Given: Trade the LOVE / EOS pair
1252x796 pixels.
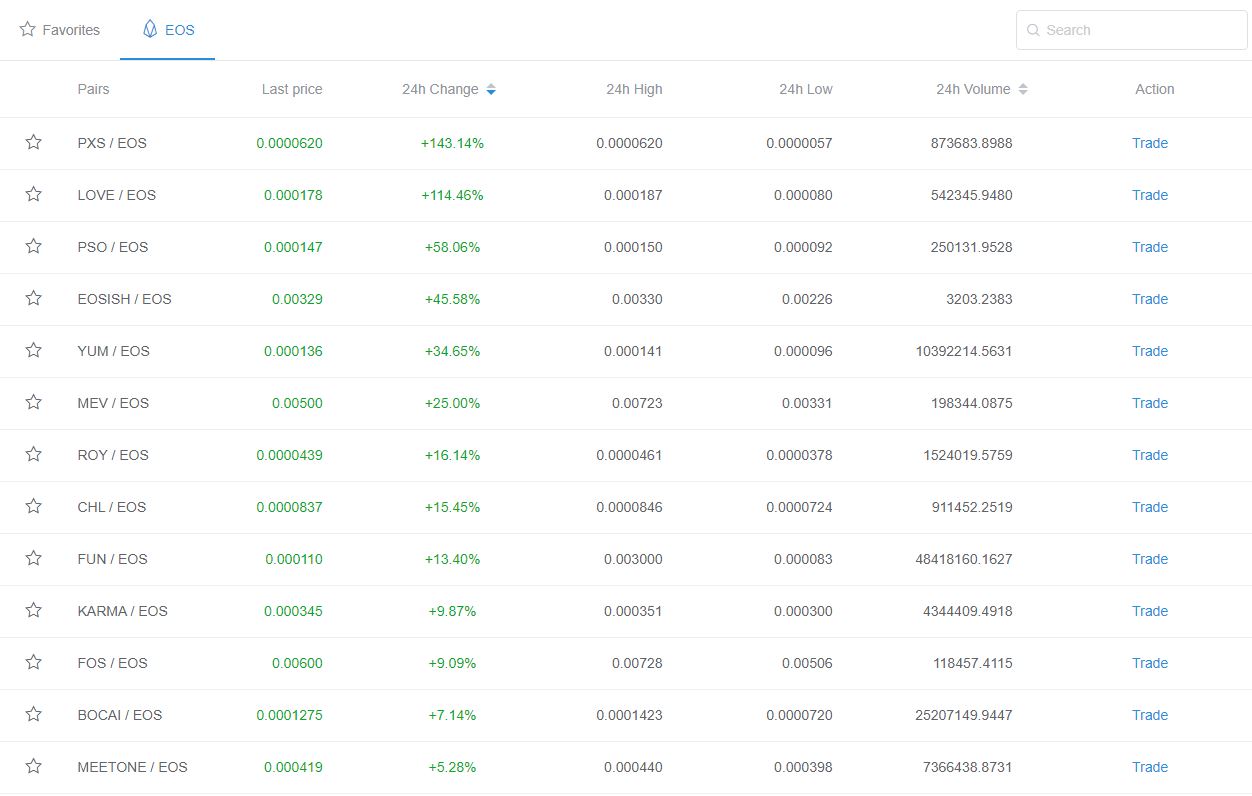Looking at the screenshot, I should click(x=1150, y=195).
